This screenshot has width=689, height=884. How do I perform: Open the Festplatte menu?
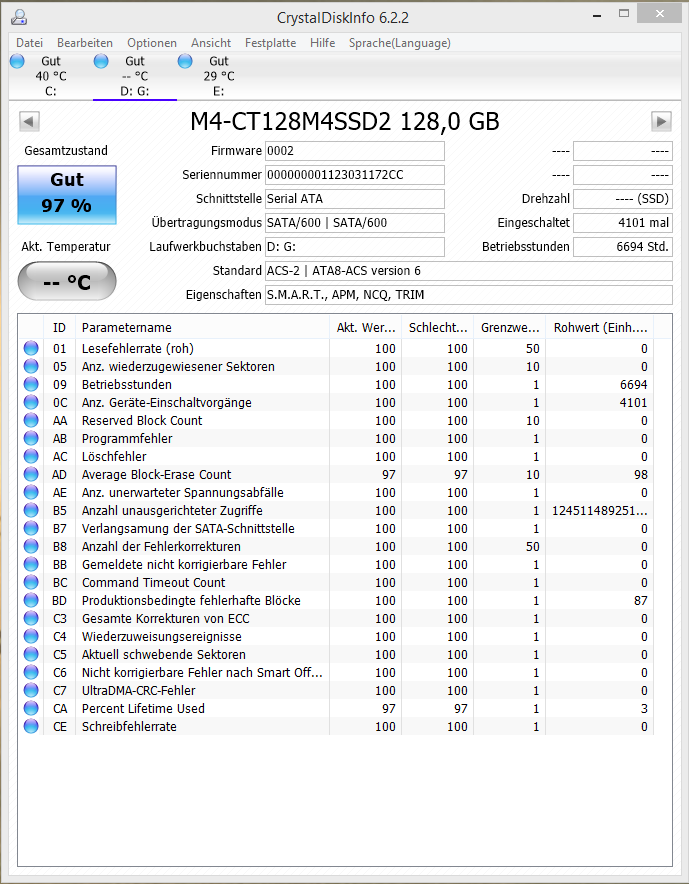[270, 43]
